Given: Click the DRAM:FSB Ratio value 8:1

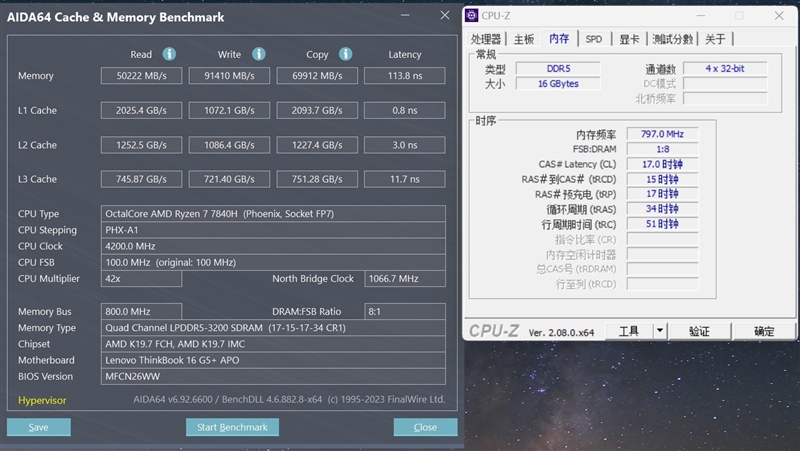Looking at the screenshot, I should (405, 311).
